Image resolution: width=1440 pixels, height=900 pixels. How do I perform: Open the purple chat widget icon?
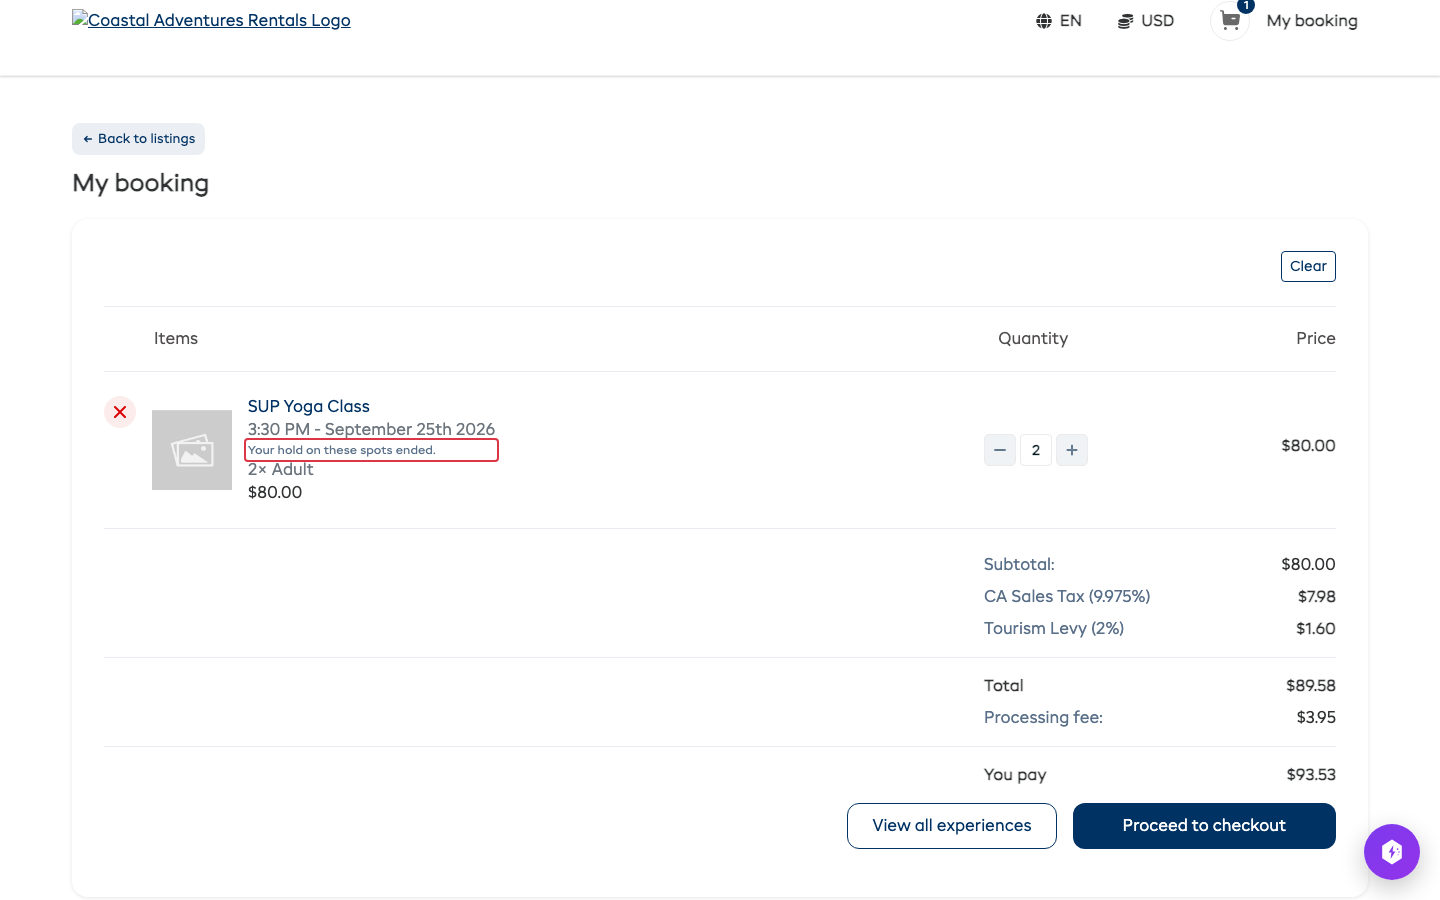coord(1392,852)
